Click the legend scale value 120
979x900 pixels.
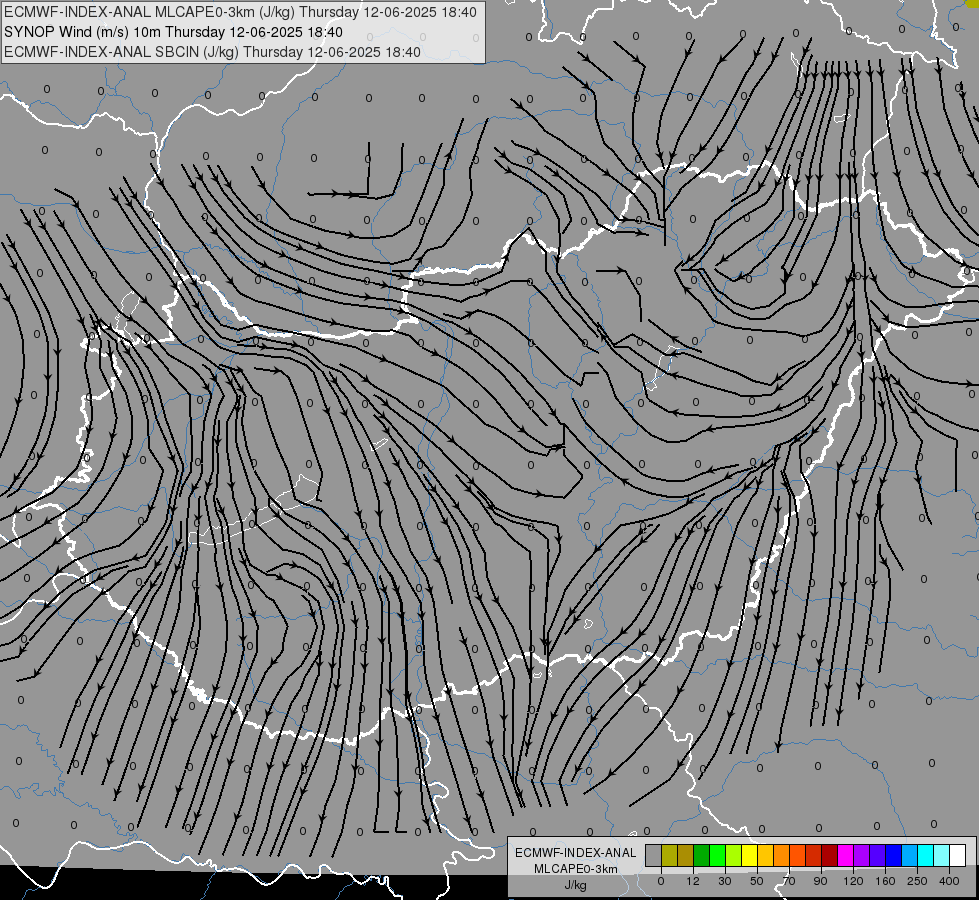(853, 881)
